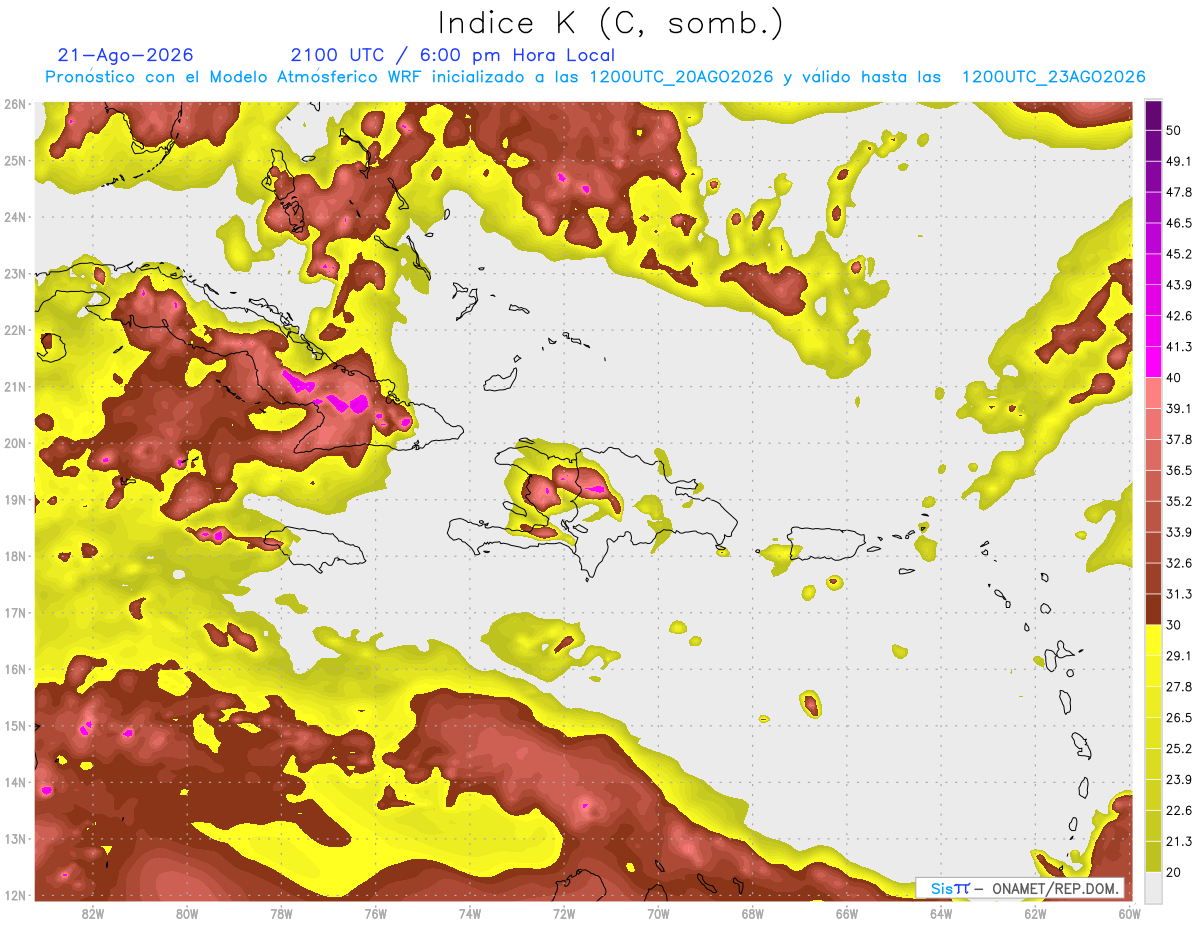This screenshot has height=927, width=1200.
Task: Click the "45.2" color scale value
Action: 1179,254
